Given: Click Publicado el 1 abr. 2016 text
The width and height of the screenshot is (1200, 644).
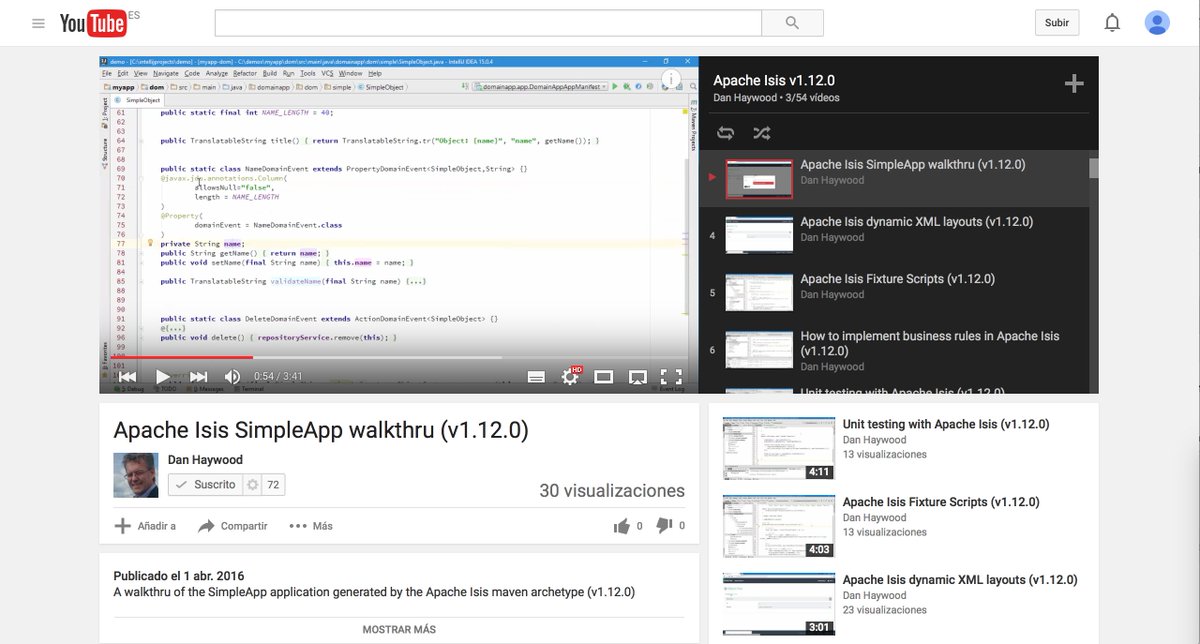Looking at the screenshot, I should 179,576.
